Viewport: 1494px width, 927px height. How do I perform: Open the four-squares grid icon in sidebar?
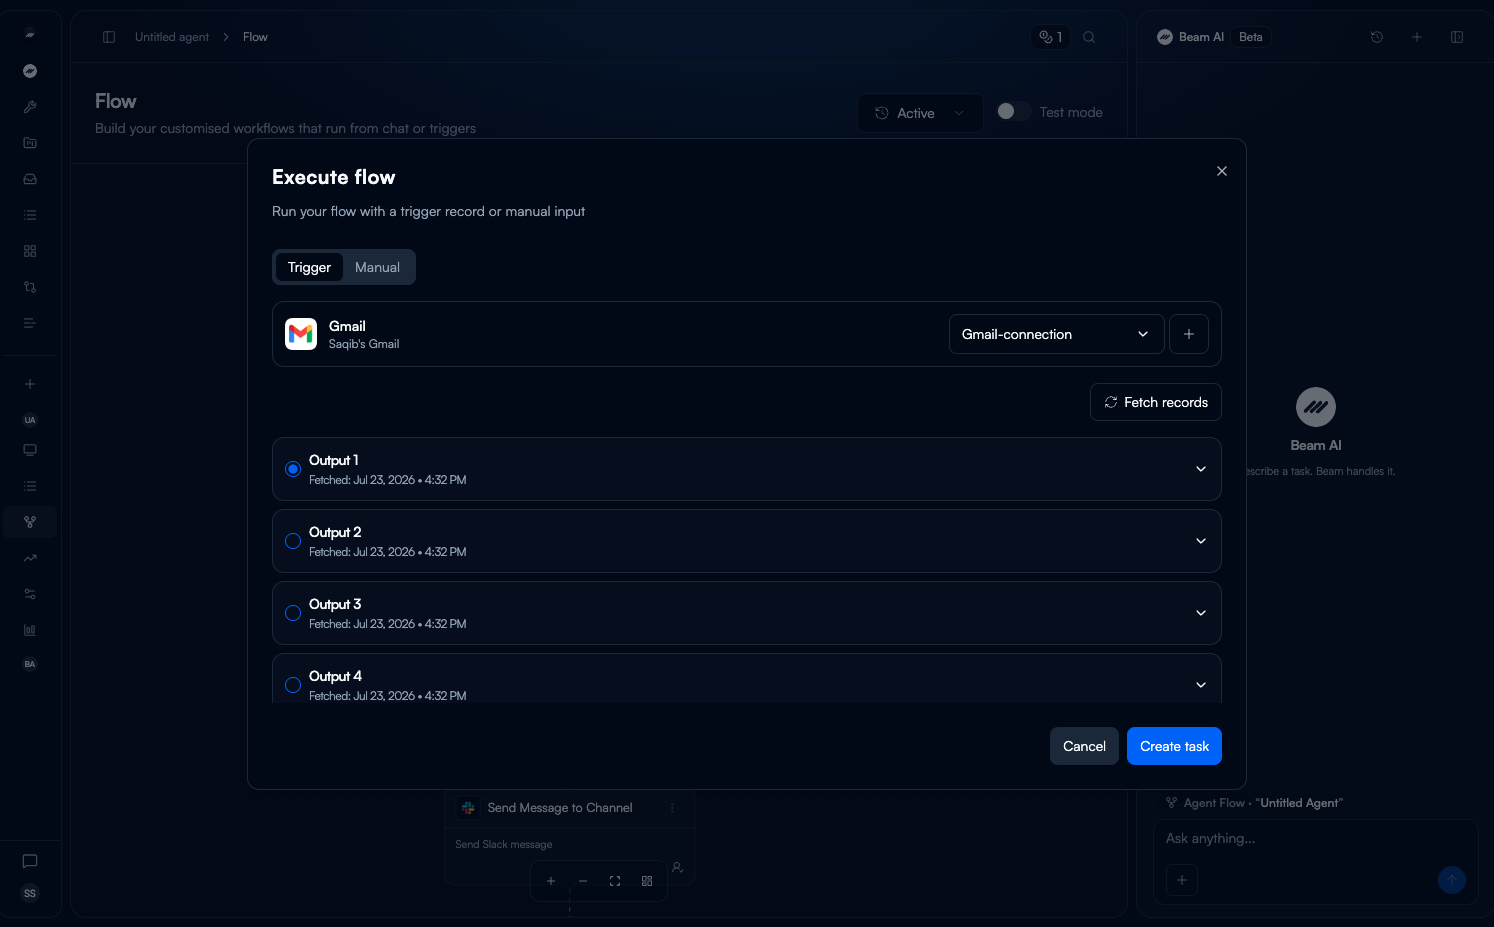click(30, 251)
